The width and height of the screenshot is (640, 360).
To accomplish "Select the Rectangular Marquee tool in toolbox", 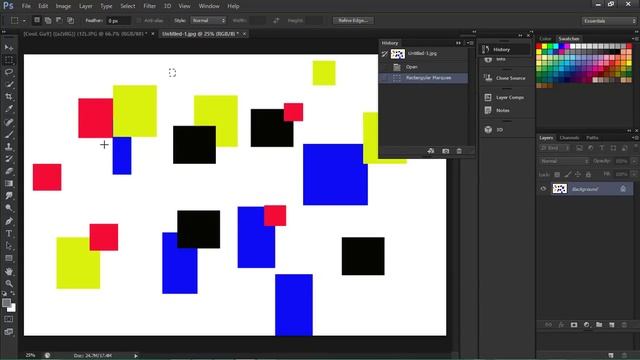I will coord(9,60).
